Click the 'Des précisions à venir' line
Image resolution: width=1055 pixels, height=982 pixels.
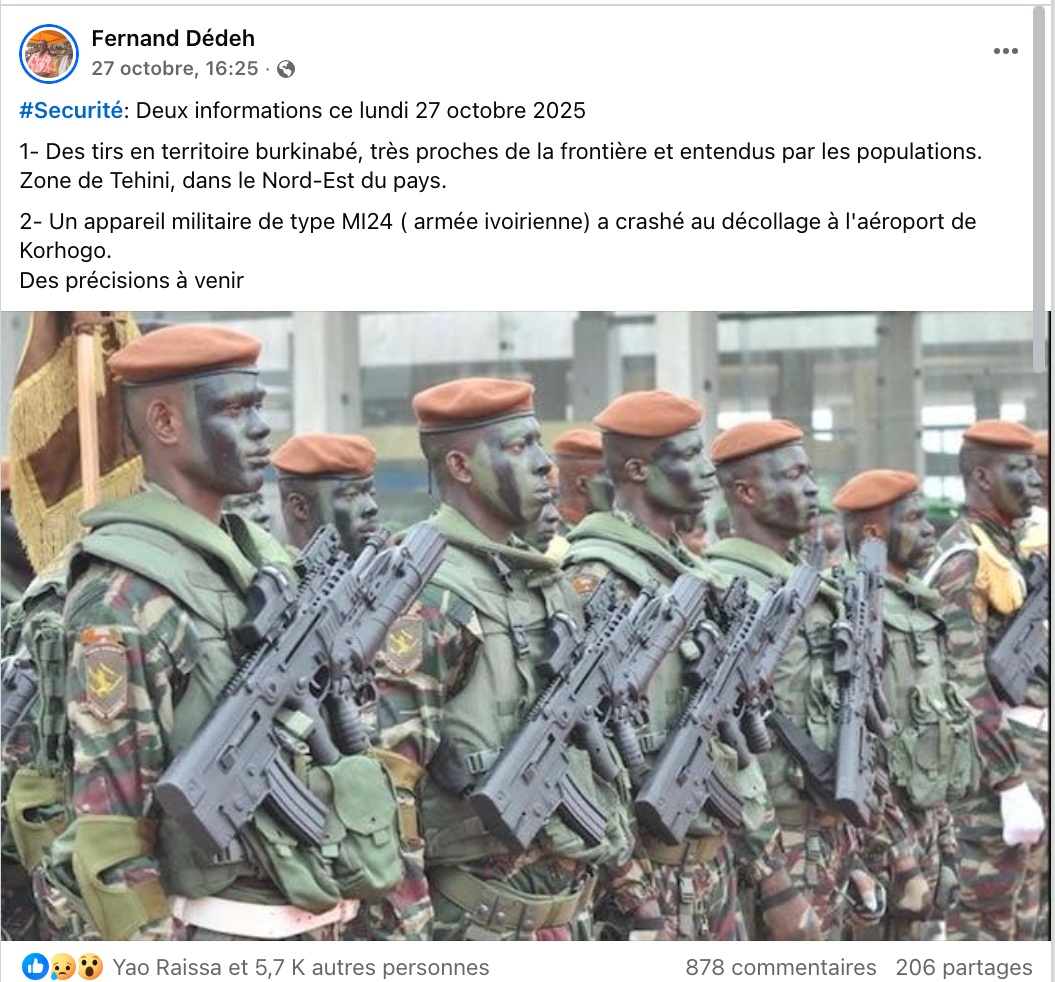click(x=131, y=280)
